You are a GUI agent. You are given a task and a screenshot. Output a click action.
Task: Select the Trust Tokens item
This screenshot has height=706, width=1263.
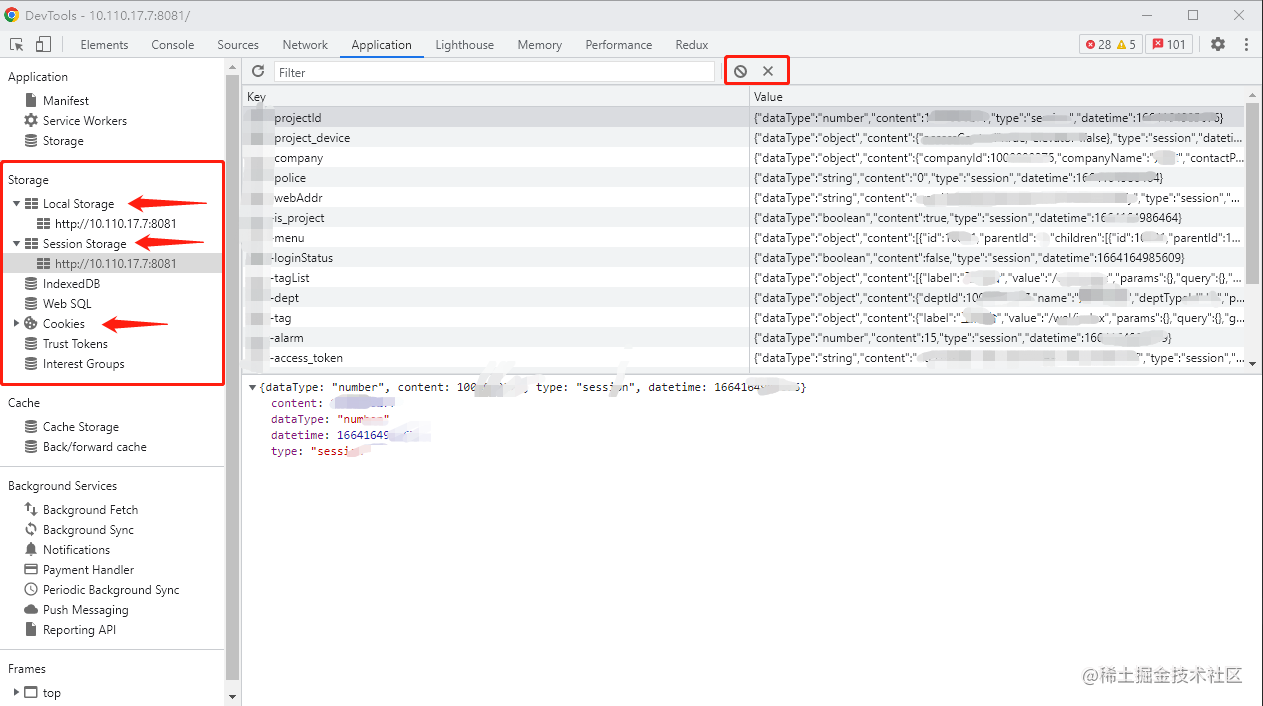point(75,344)
